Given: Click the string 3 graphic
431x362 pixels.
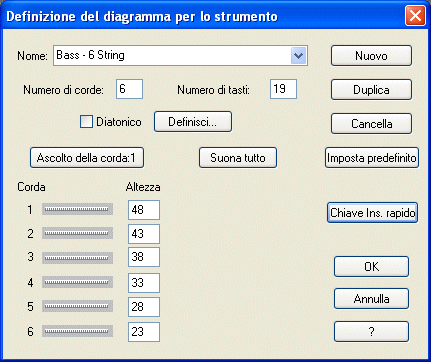Looking at the screenshot, I should (77, 258).
